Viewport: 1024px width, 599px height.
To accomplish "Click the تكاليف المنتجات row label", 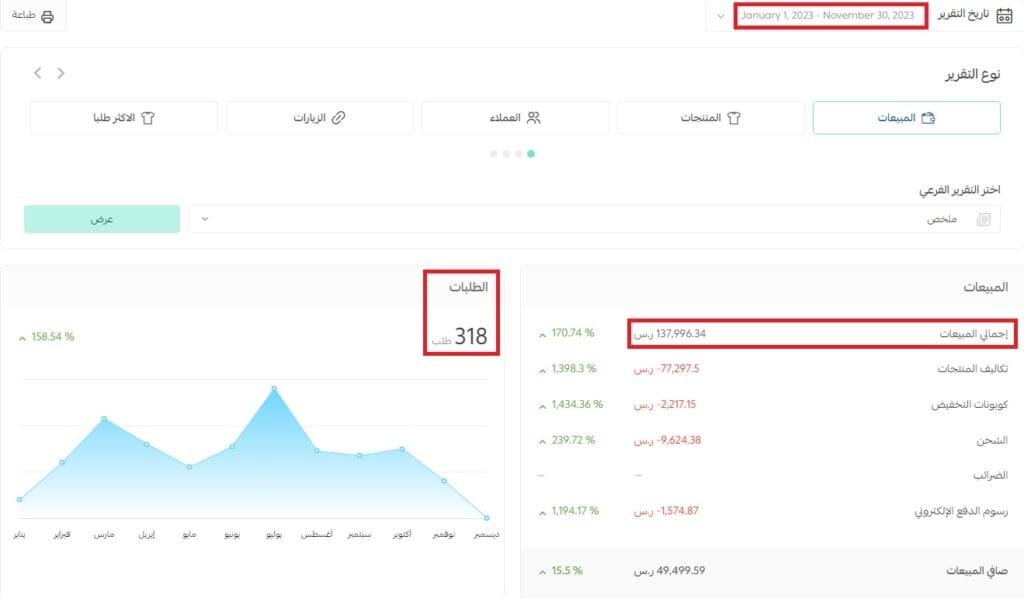I will point(972,369).
